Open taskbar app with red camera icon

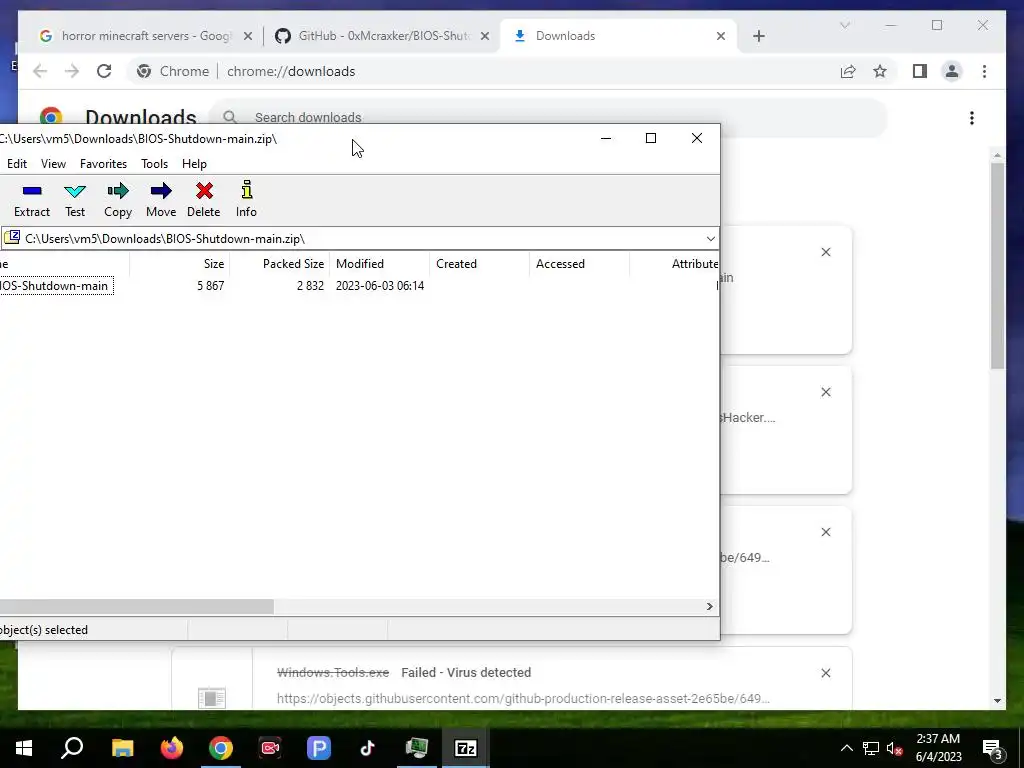(x=270, y=748)
